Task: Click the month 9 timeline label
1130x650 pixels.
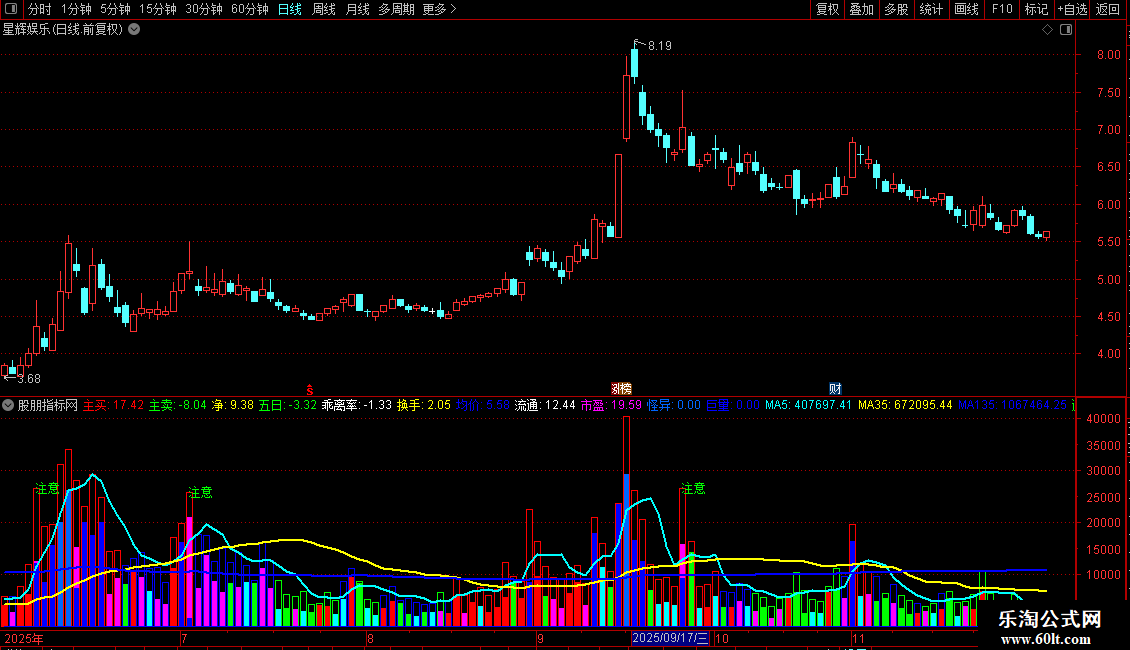Action: click(x=540, y=638)
